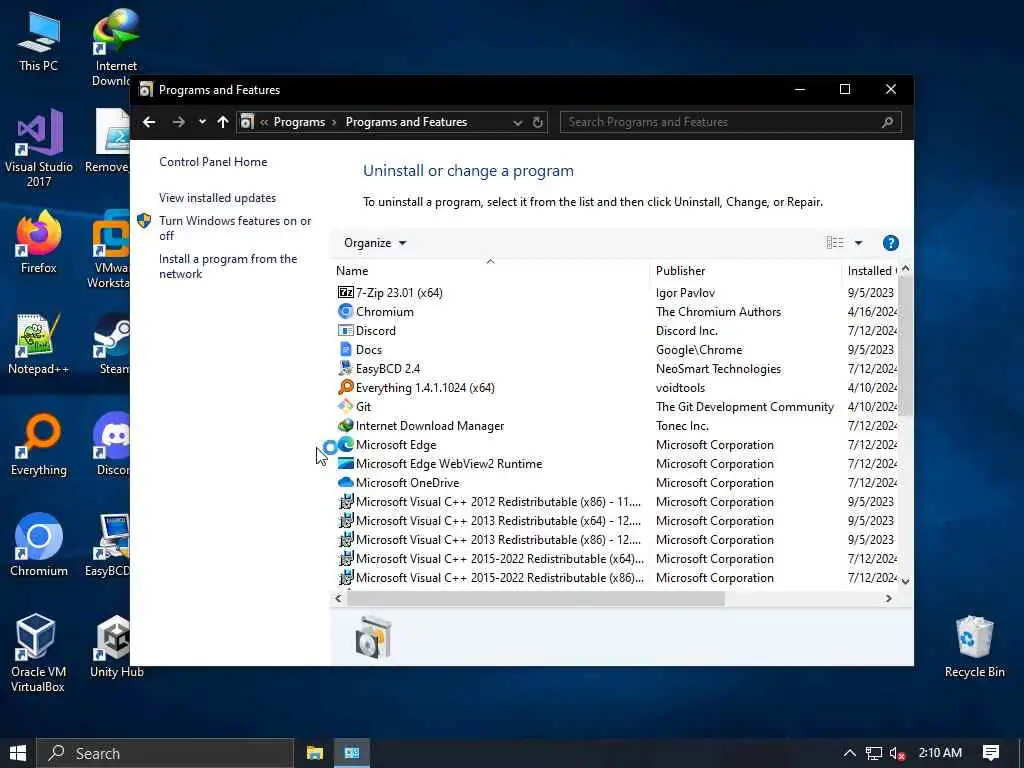Click the search magnifier icon in Programs window

point(887,122)
